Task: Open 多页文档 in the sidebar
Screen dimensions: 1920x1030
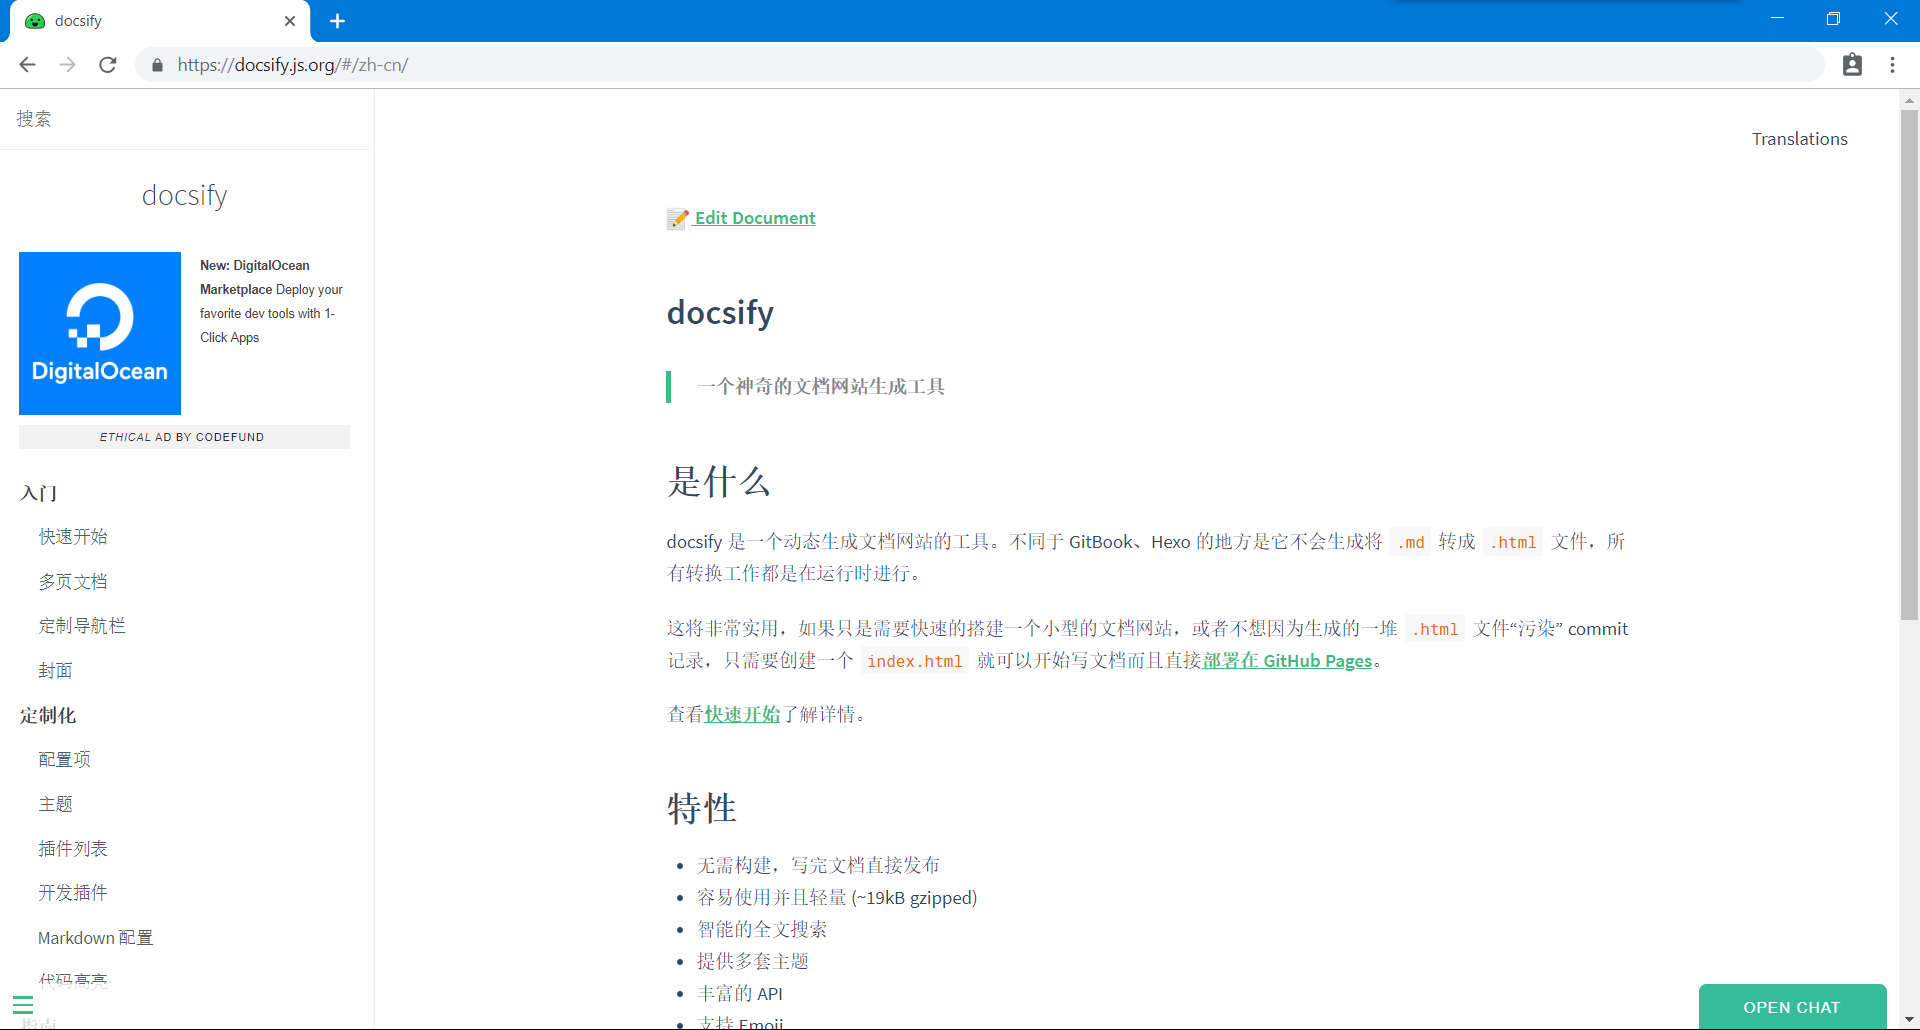Action: point(73,582)
